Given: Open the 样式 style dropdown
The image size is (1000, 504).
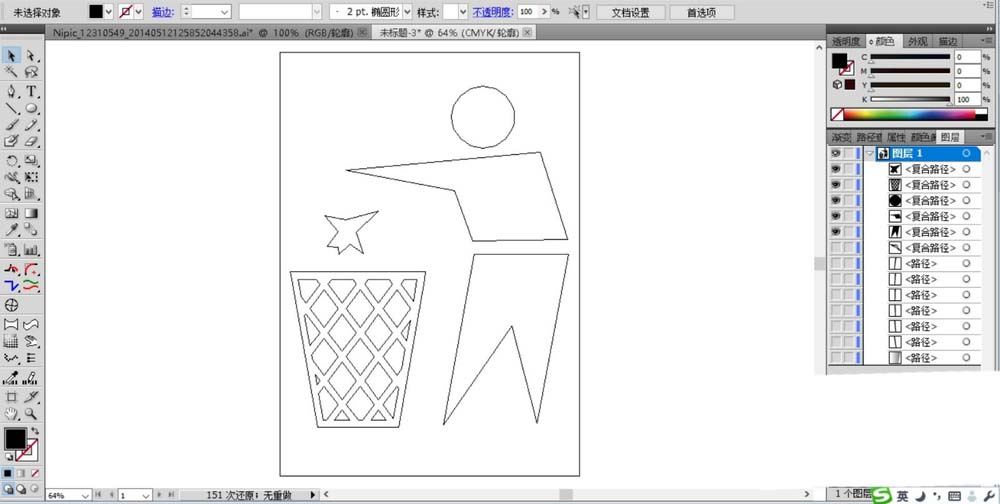Looking at the screenshot, I should tap(463, 11).
